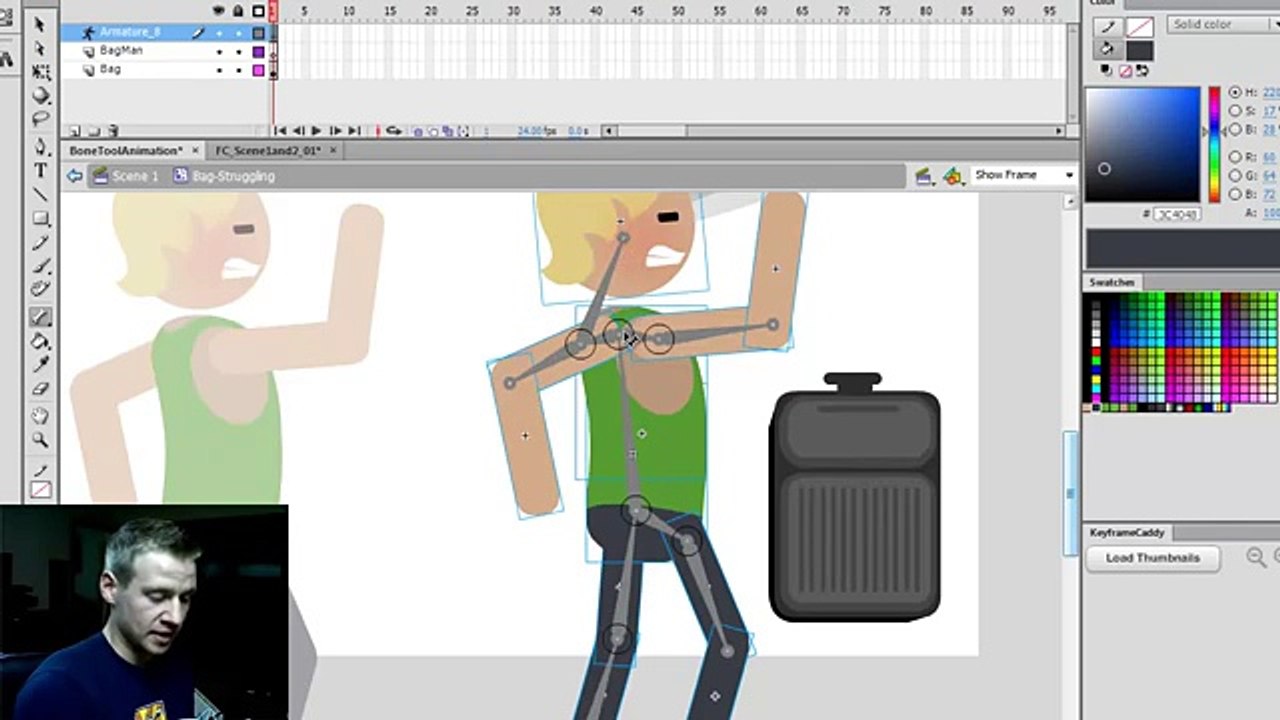The height and width of the screenshot is (720, 1280).
Task: Toggle lock dot for BagMan layer
Action: tap(239, 51)
